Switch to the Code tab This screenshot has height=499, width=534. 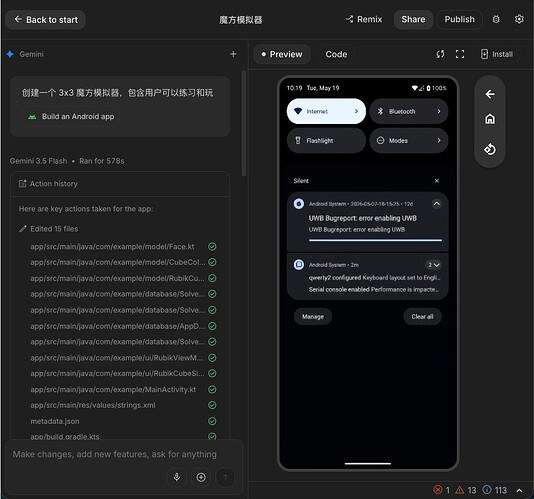[x=336, y=54]
